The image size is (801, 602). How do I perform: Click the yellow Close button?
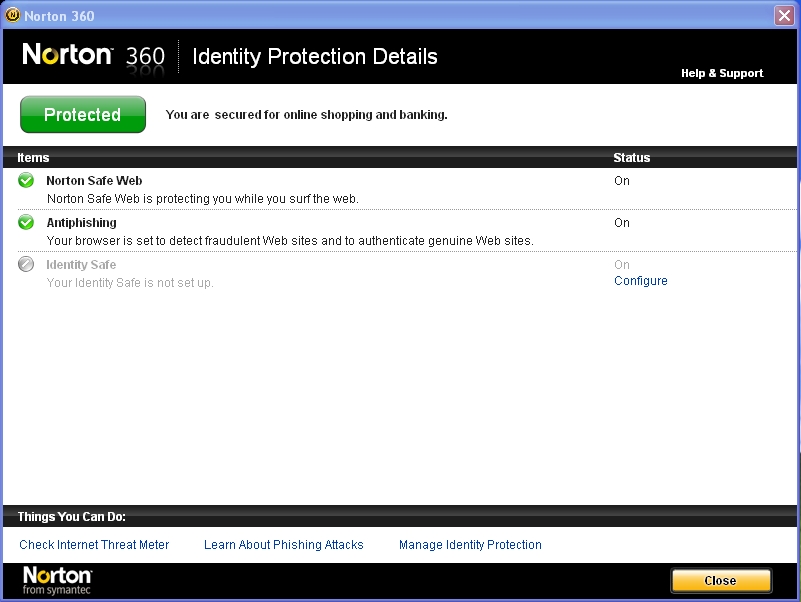(x=721, y=581)
